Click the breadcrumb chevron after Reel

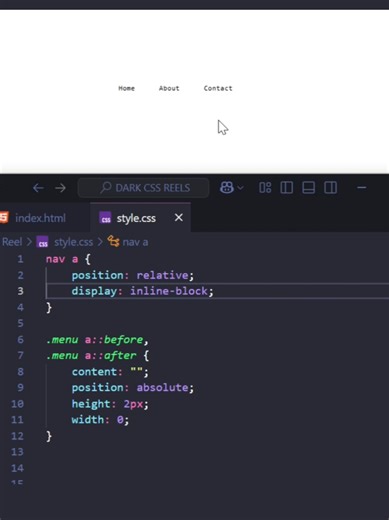coord(29,242)
